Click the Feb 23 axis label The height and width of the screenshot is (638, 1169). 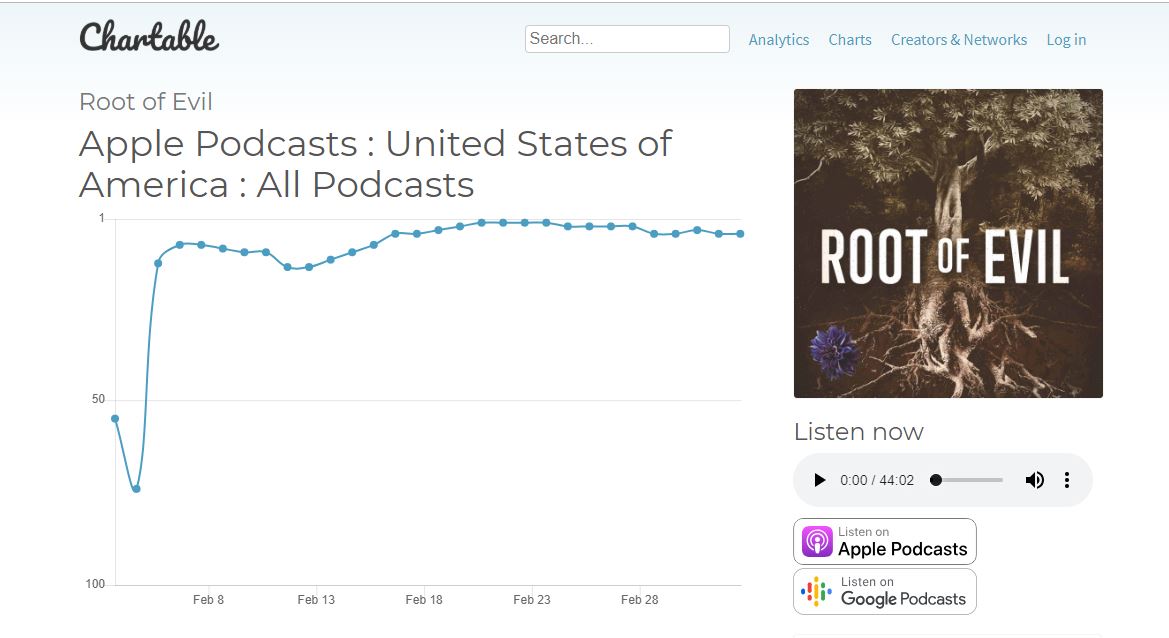click(531, 600)
